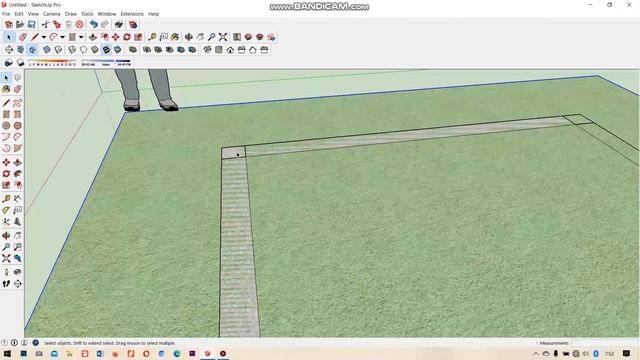Viewport: 640px width, 360px height.
Task: Select the 3D Text tool in the left toolset
Action: coord(18,222)
